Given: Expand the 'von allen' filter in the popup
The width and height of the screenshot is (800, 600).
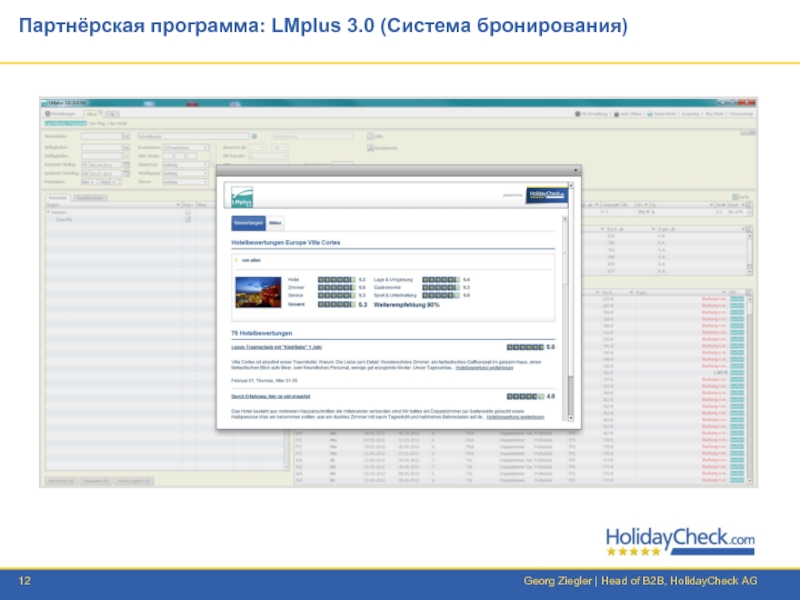Looking at the screenshot, I should pyautogui.click(x=236, y=260).
